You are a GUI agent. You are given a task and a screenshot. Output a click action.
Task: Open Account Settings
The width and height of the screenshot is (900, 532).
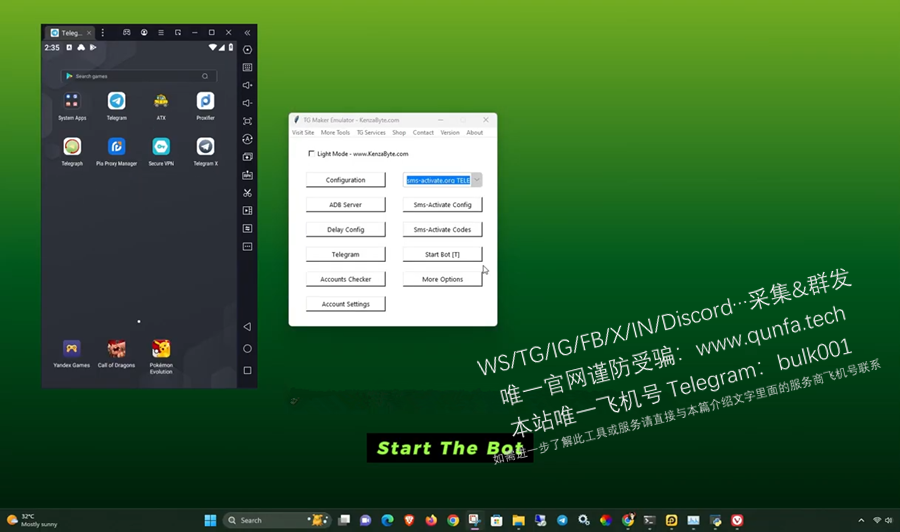click(x=346, y=304)
